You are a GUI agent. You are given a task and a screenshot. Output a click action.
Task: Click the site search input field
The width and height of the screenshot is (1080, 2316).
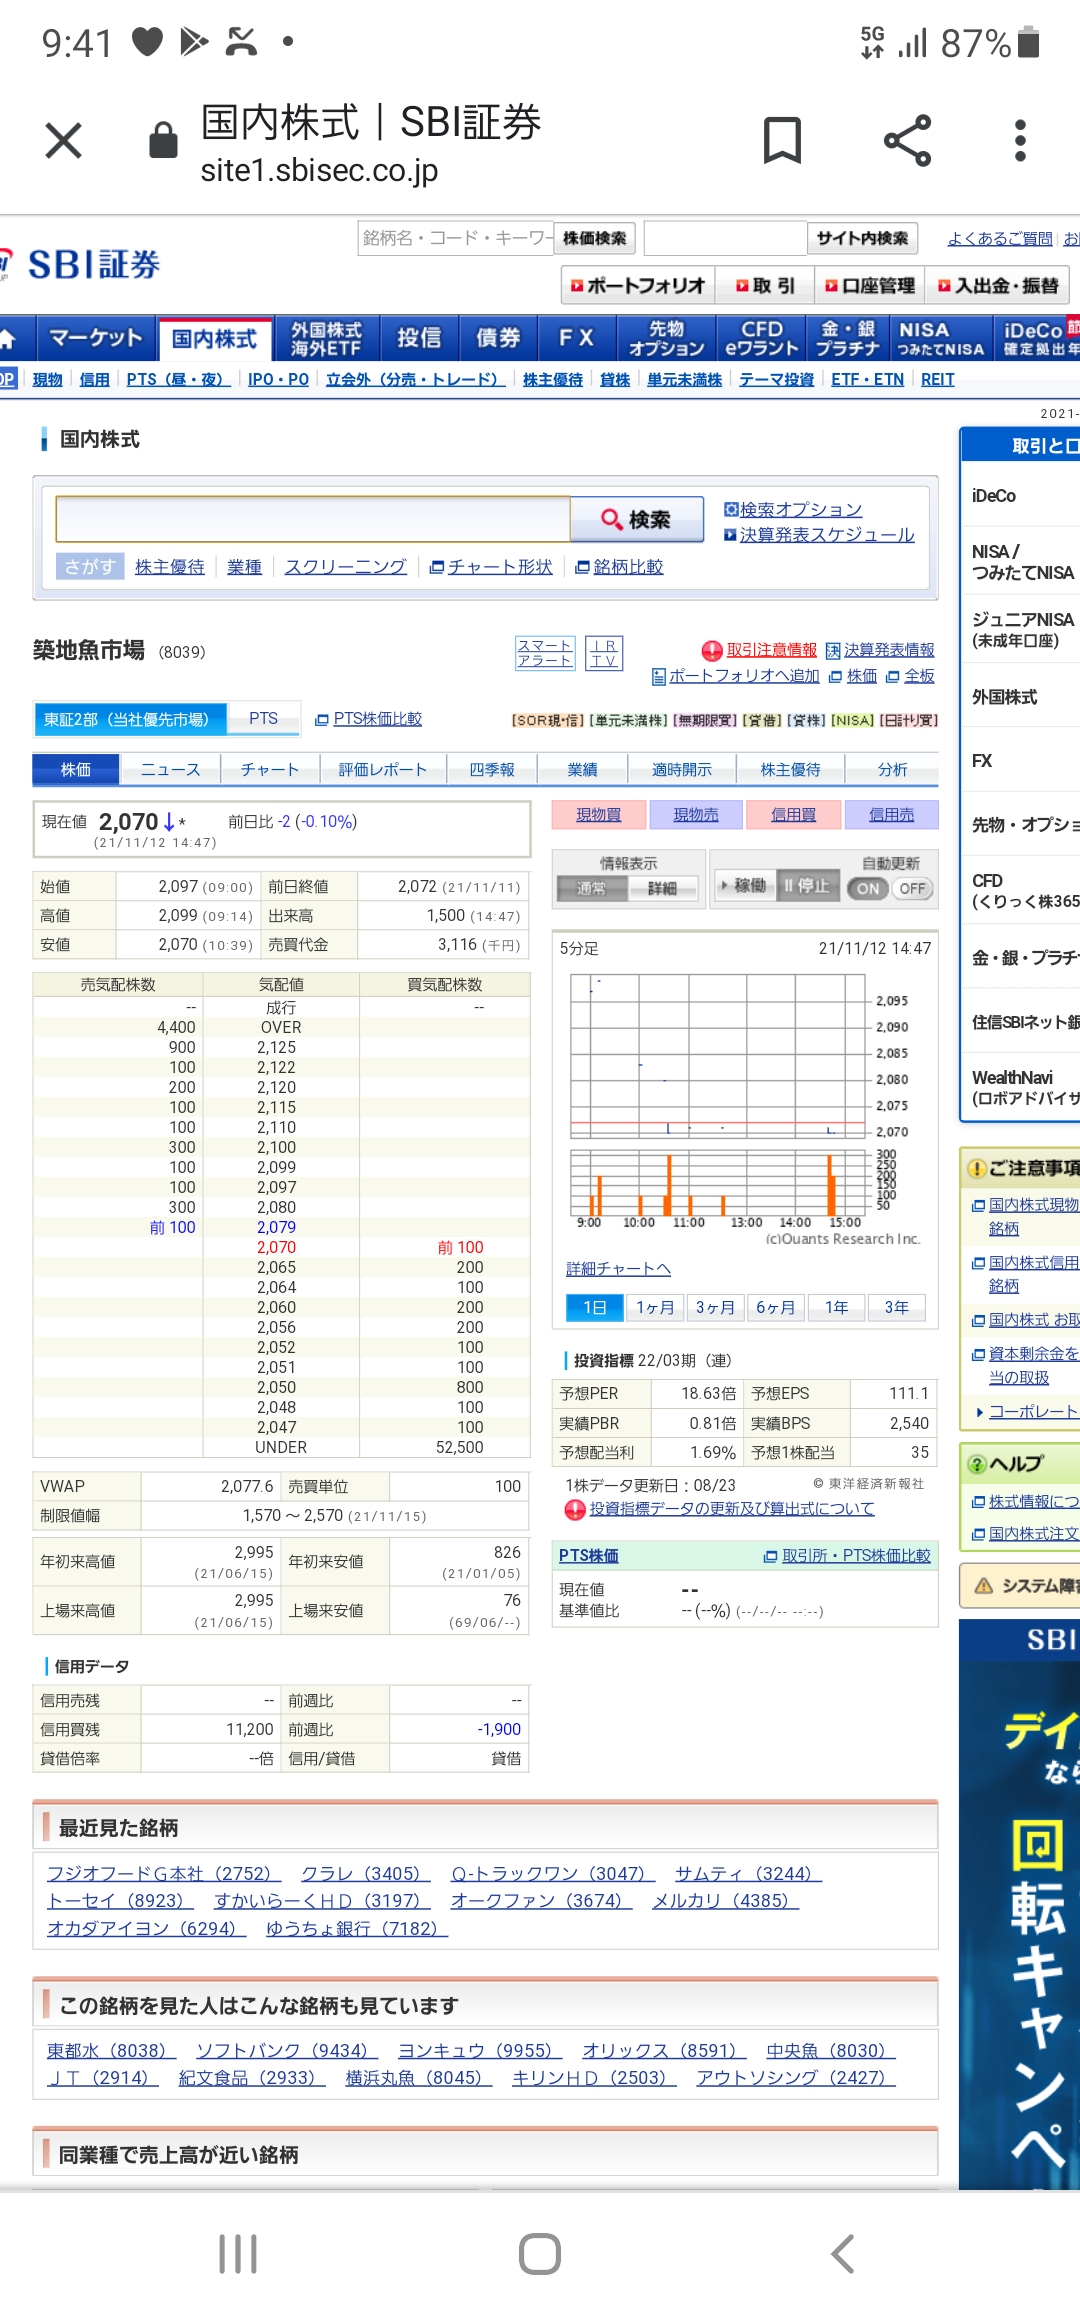coord(725,238)
